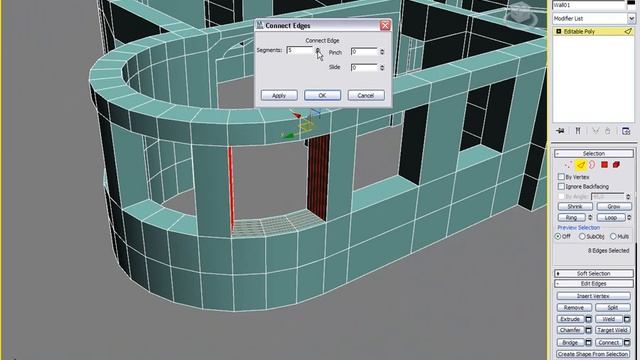The image size is (640, 360).
Task: Click the Connect button
Action: pyautogui.click(x=609, y=342)
